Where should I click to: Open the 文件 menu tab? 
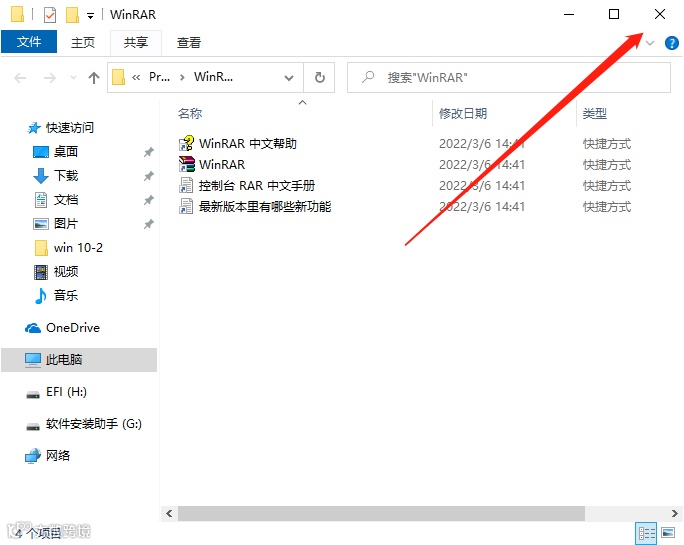(29, 42)
